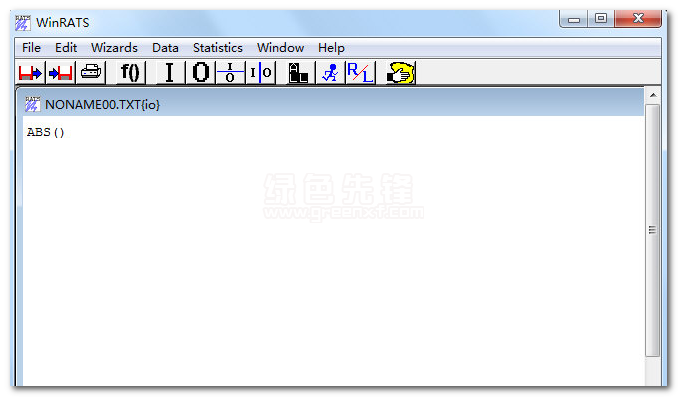678x397 pixels.
Task: Close the WinRATS window
Action: tap(638, 19)
